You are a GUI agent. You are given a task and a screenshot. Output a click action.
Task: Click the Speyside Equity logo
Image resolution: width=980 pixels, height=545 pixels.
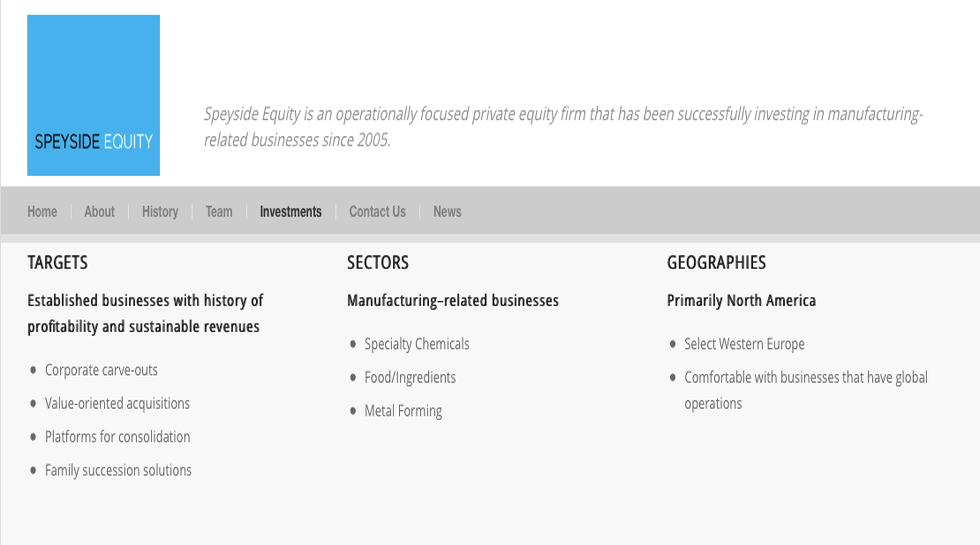(x=93, y=95)
